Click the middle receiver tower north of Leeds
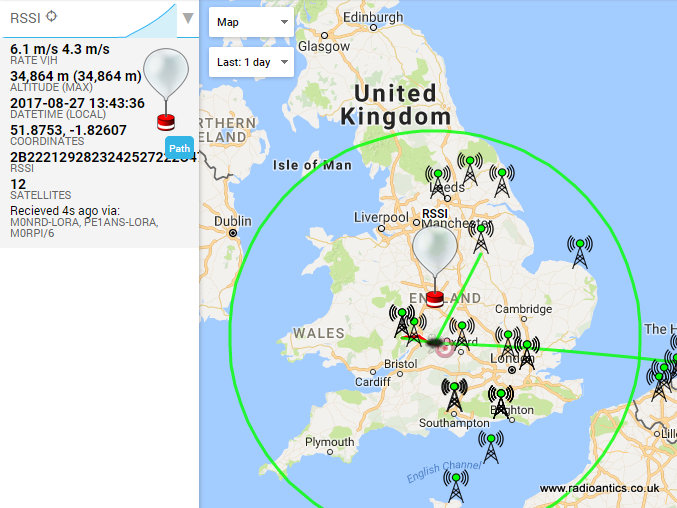The height and width of the screenshot is (508, 677). (470, 170)
